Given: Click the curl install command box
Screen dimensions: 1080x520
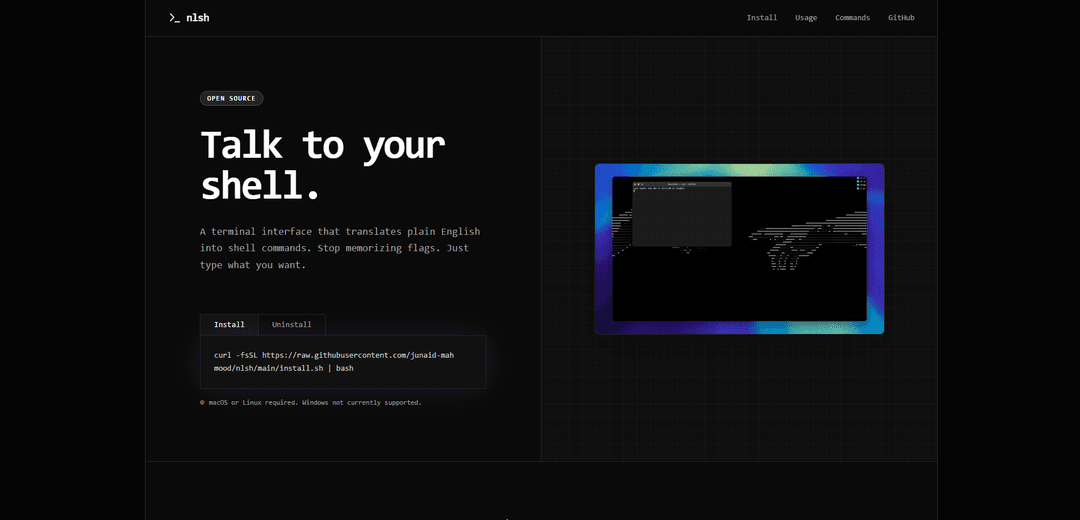Looking at the screenshot, I should pos(343,361).
